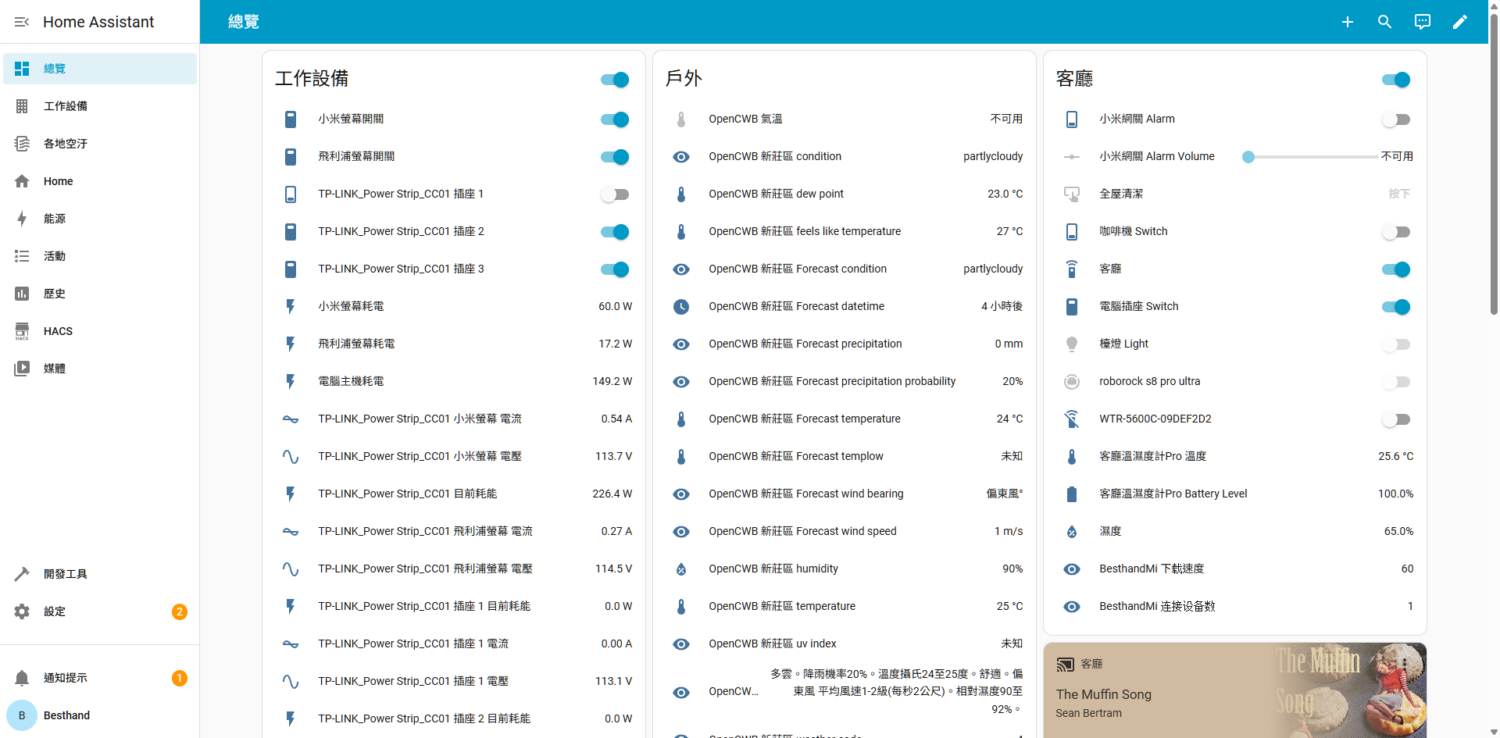Click the plus add icon in header

(1347, 22)
